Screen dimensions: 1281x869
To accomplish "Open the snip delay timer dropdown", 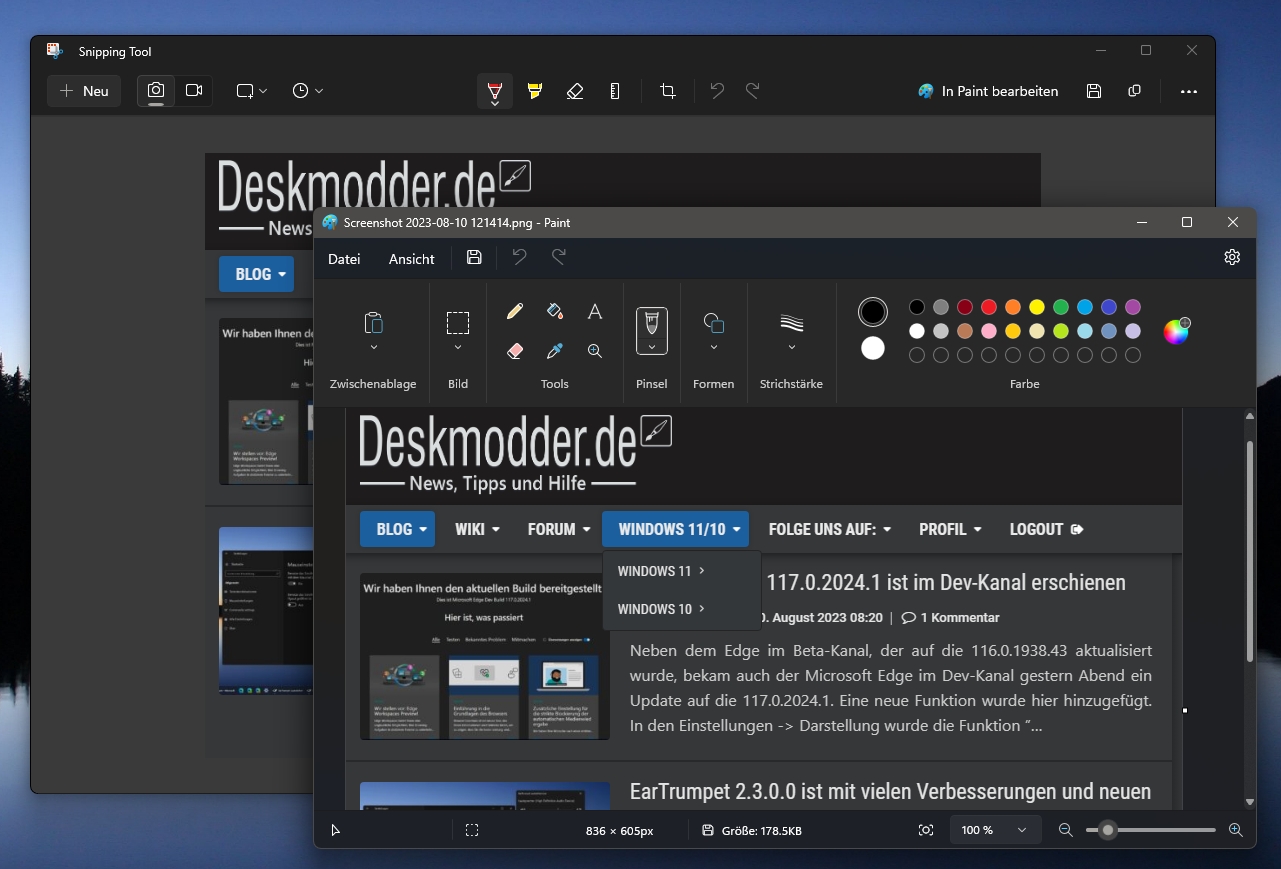I will tap(308, 91).
